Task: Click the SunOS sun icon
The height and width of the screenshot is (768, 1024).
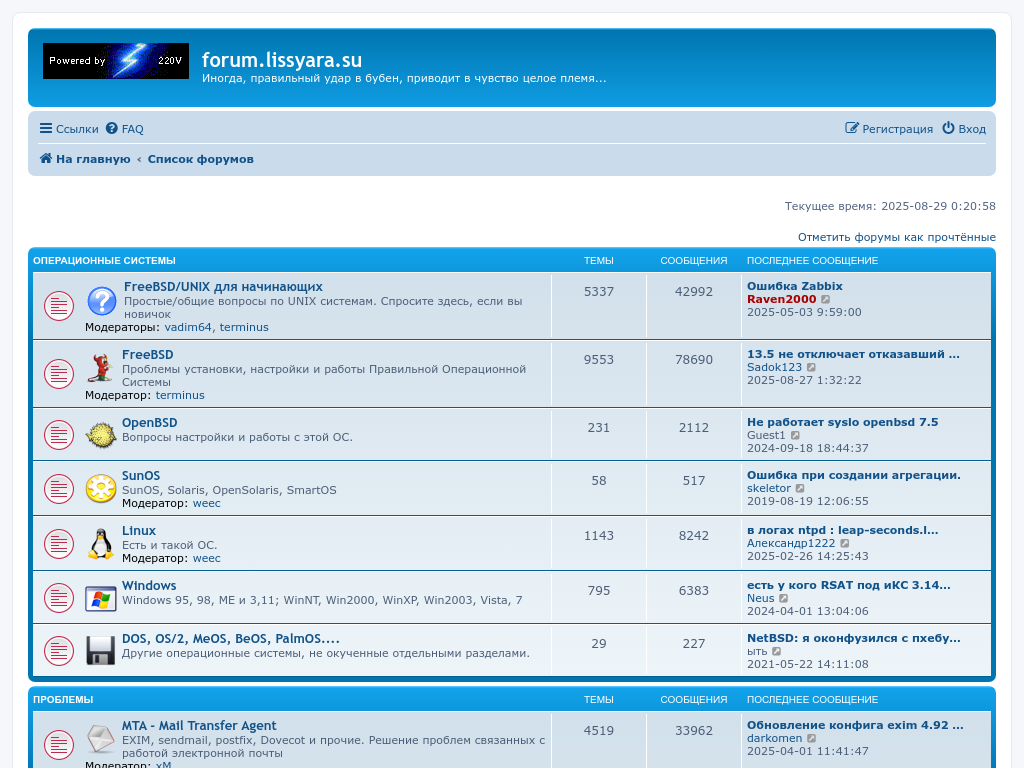Action: tap(101, 488)
